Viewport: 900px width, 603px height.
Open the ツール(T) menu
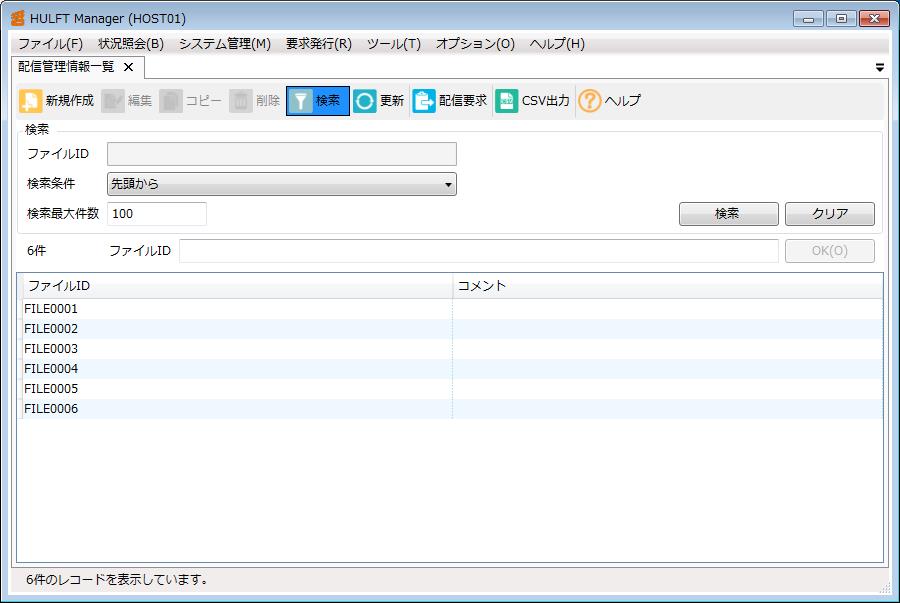pos(393,44)
